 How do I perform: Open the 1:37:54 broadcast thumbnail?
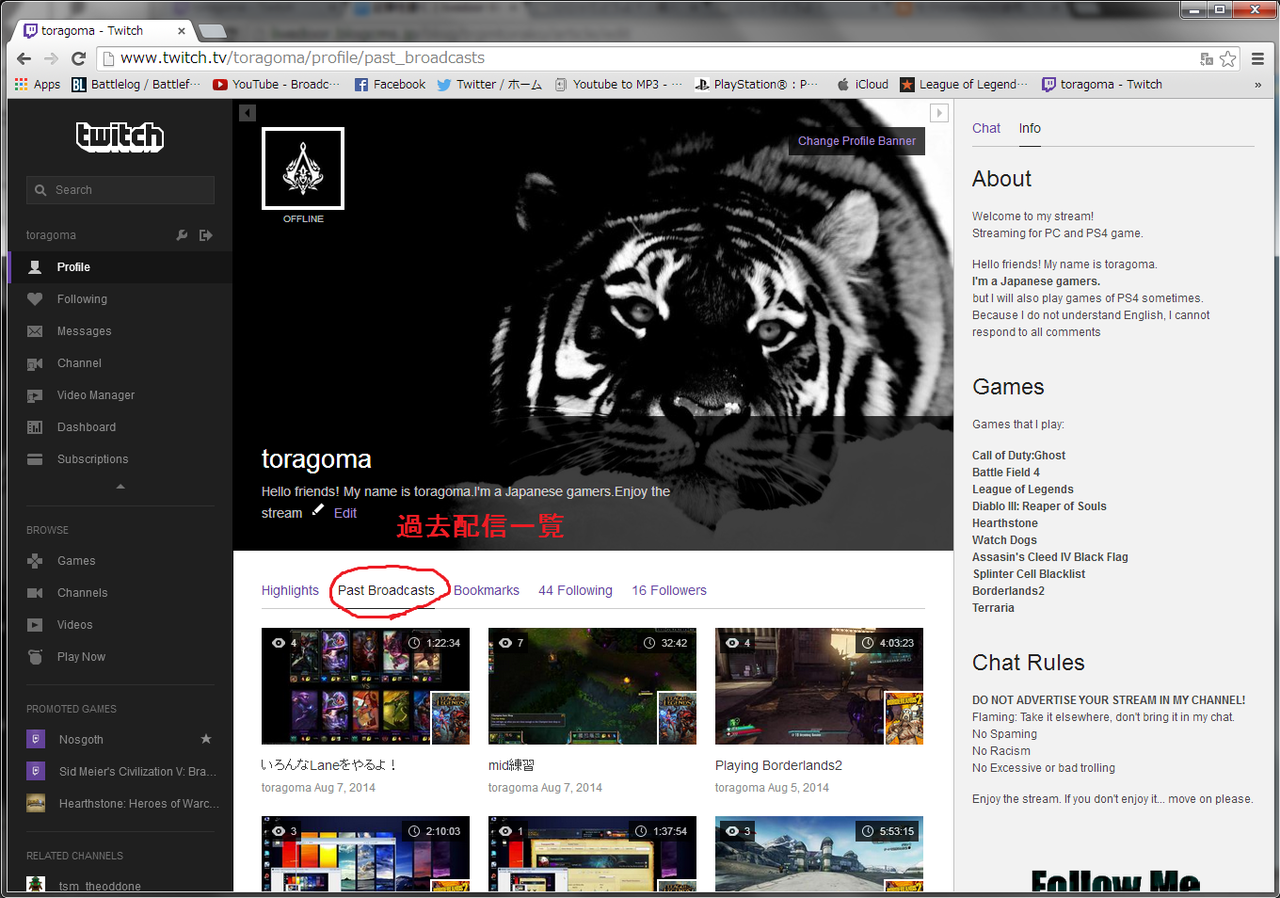(592, 853)
